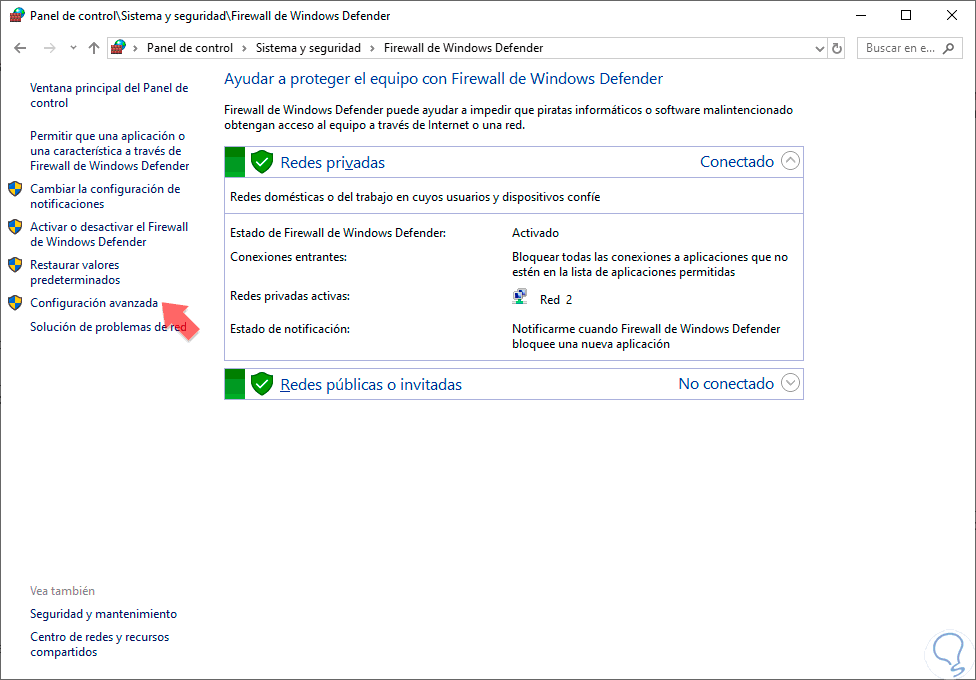Click shield icon beside Restaurar valores predeterminados

pyautogui.click(x=15, y=265)
